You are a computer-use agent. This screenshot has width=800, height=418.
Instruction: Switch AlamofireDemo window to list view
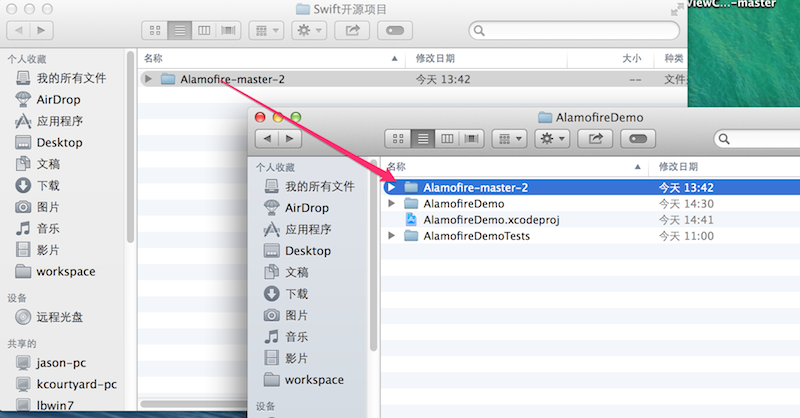coord(423,139)
